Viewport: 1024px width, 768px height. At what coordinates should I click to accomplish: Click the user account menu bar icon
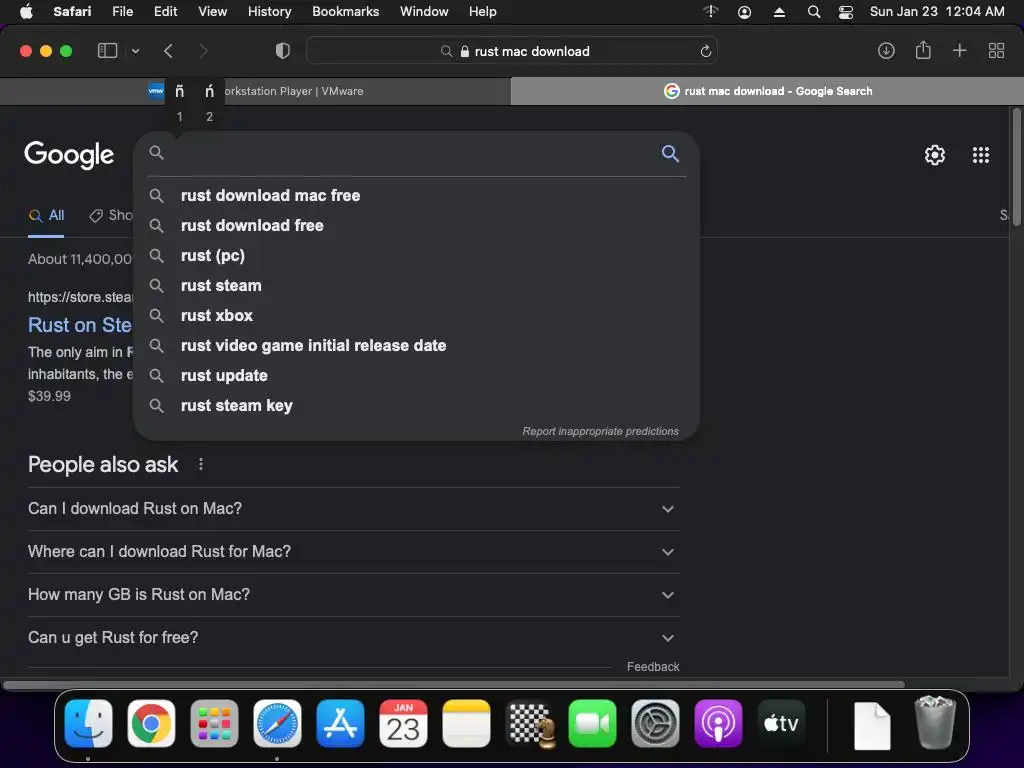point(744,12)
